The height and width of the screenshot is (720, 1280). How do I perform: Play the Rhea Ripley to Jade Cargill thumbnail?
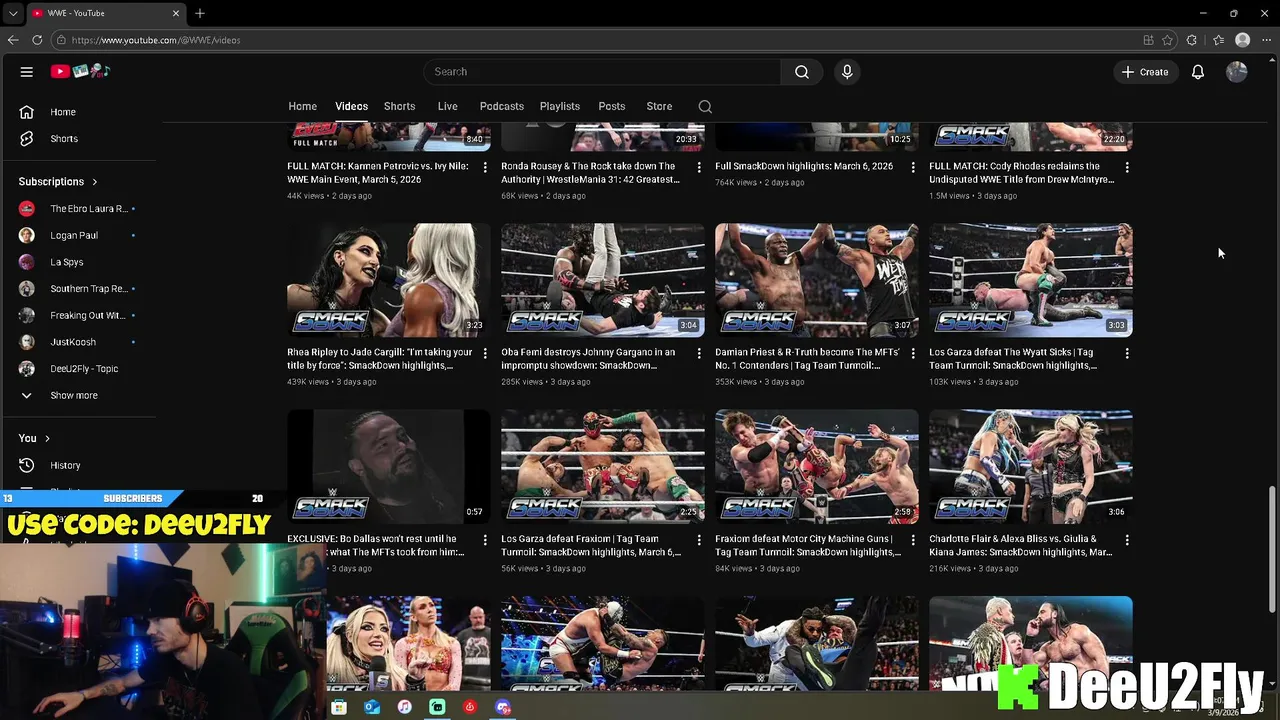[x=389, y=280]
